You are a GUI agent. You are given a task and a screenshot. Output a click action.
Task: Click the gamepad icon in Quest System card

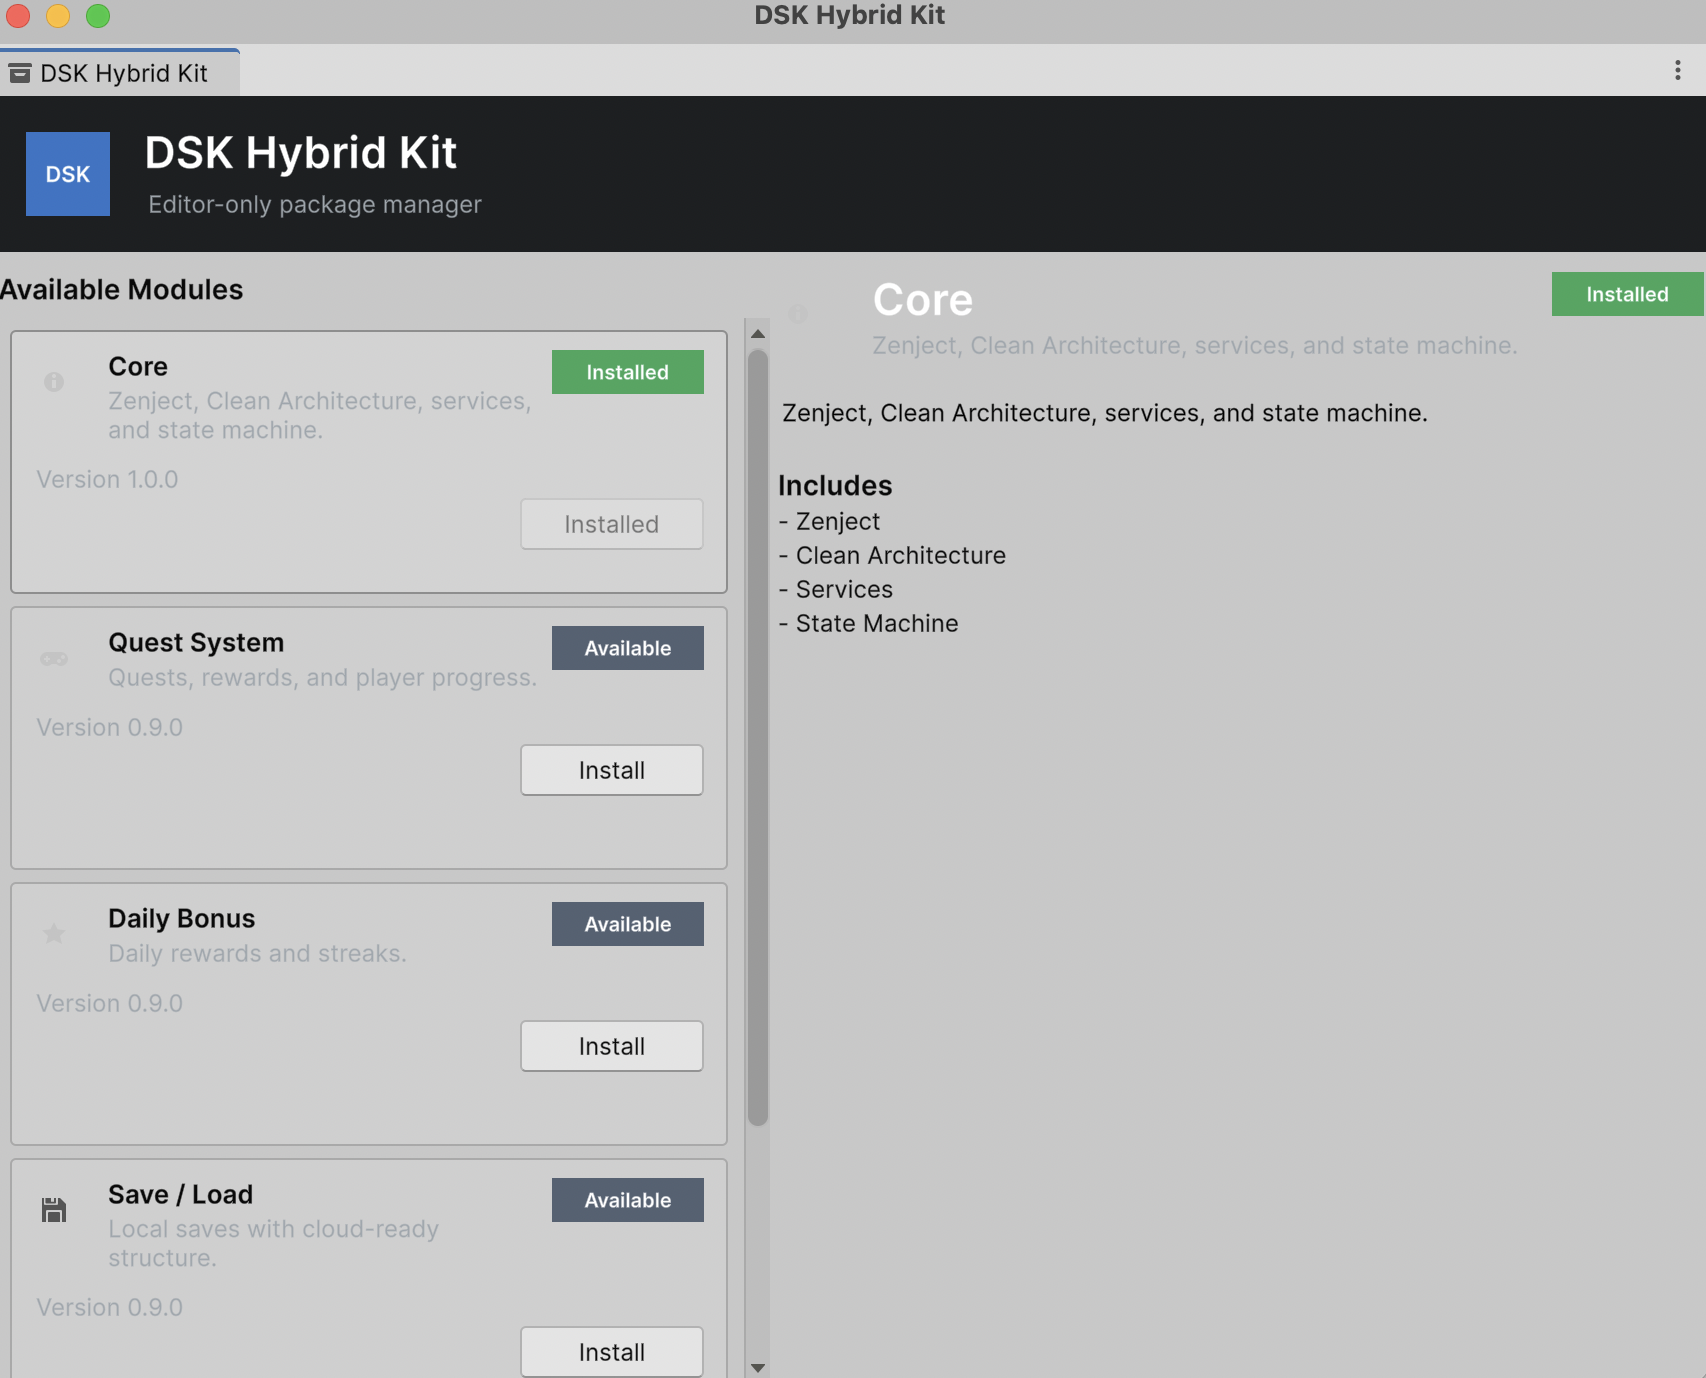click(x=54, y=658)
